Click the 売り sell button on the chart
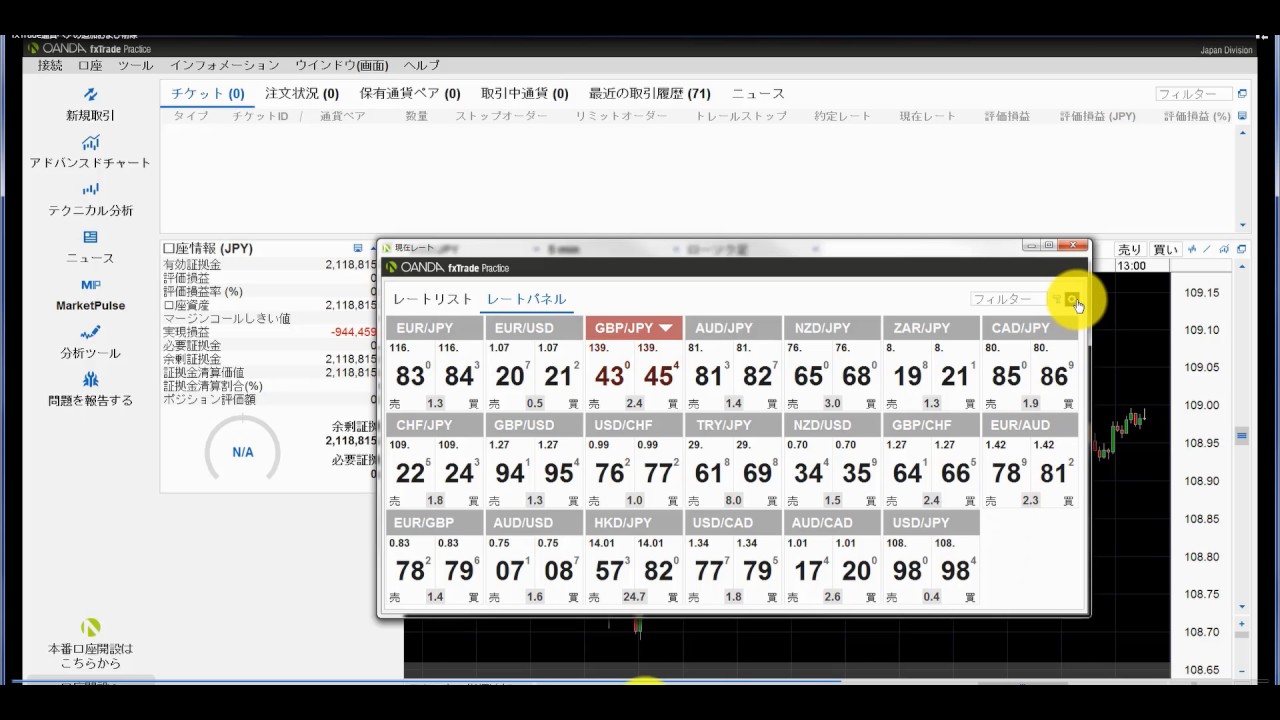1280x720 pixels. pos(1129,249)
